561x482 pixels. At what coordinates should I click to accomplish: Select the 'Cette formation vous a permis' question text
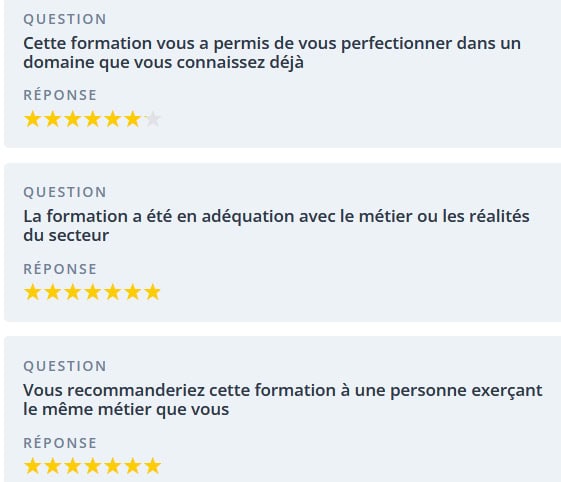[272, 53]
